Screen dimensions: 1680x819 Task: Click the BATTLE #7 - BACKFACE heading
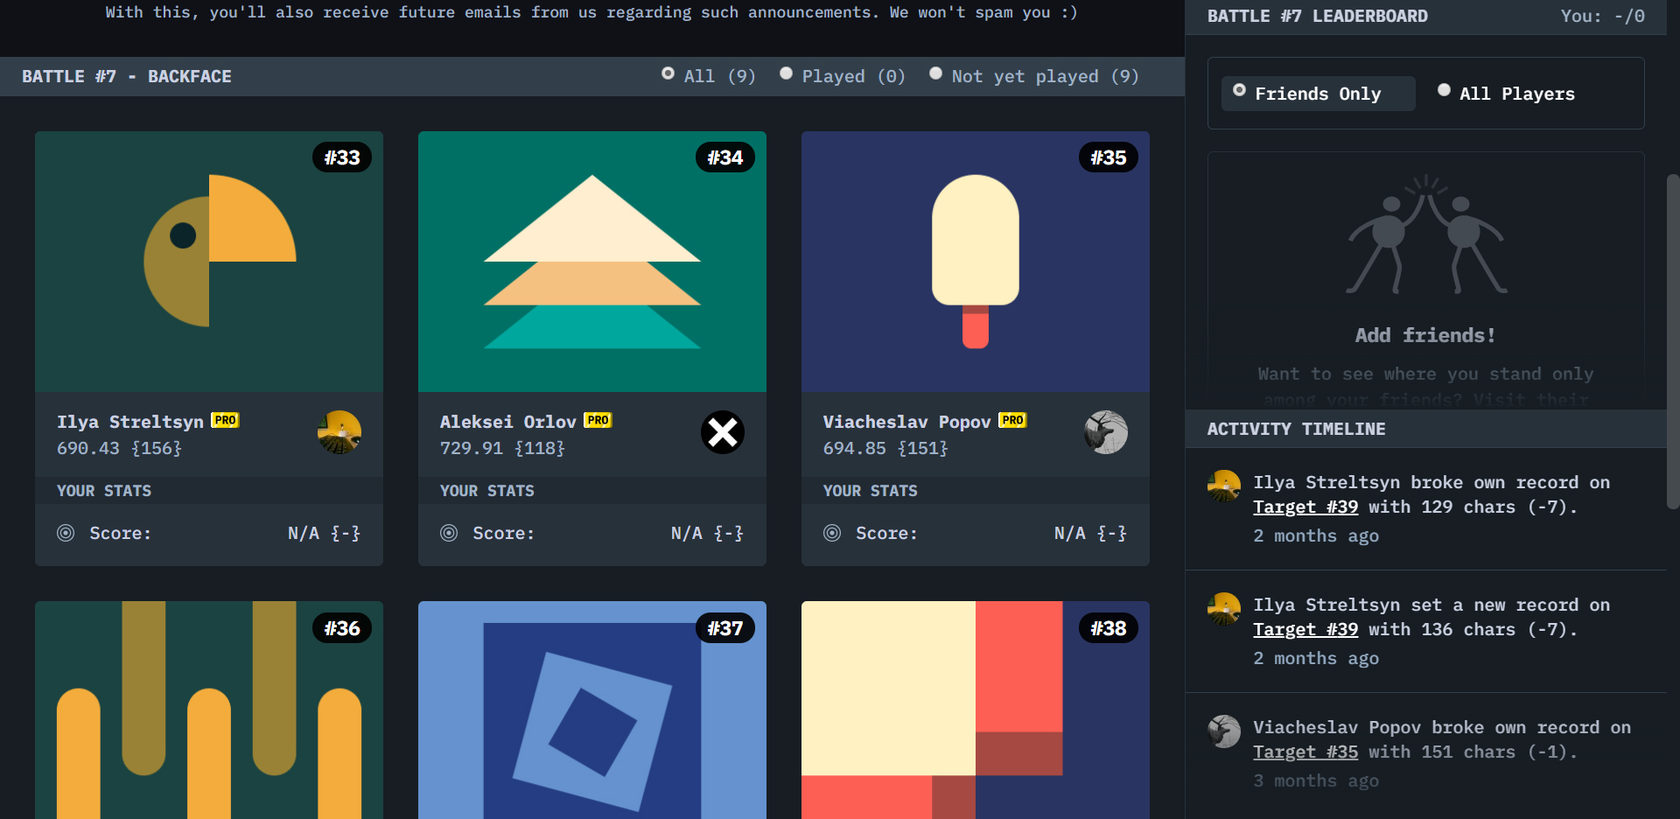127,76
